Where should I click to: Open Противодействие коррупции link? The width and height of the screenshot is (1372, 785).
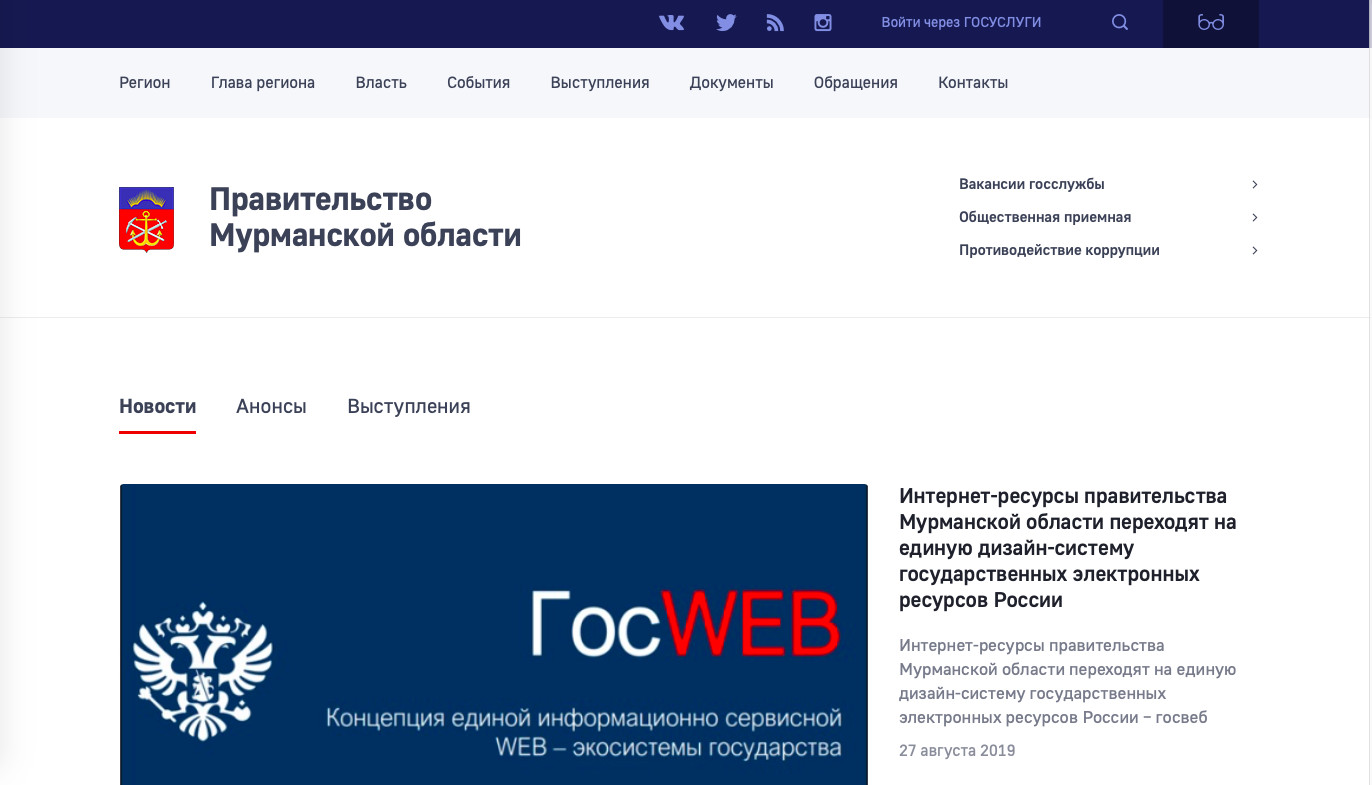(x=1059, y=250)
